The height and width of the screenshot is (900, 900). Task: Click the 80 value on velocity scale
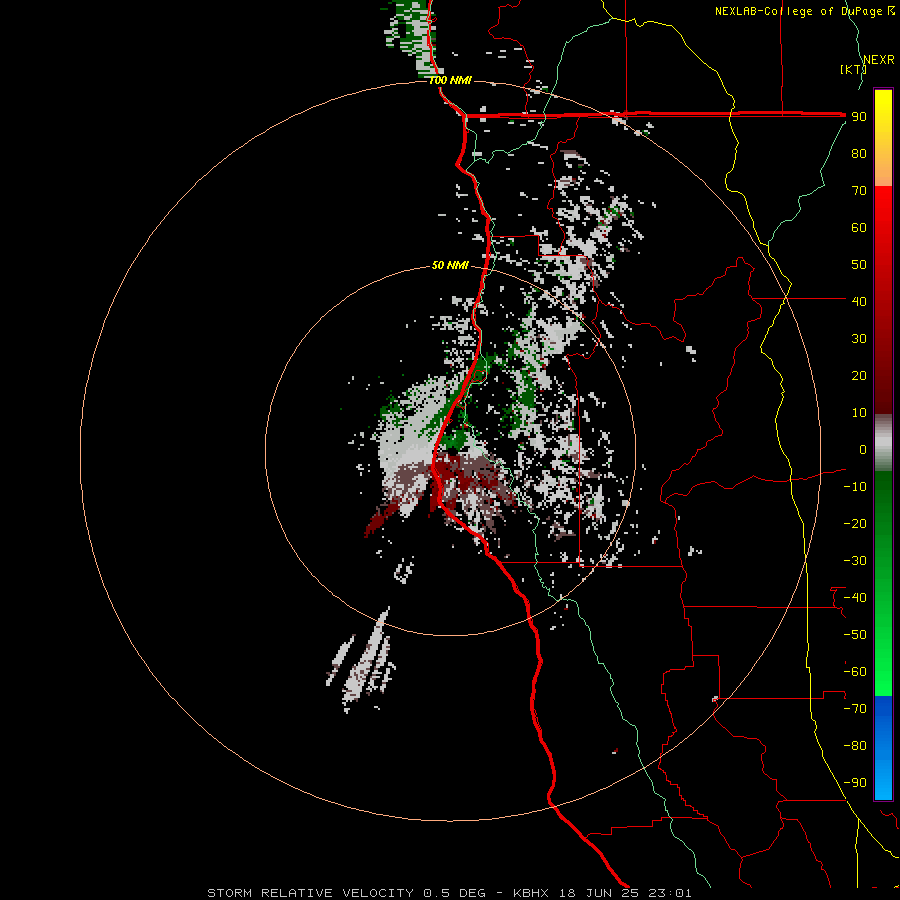point(859,153)
